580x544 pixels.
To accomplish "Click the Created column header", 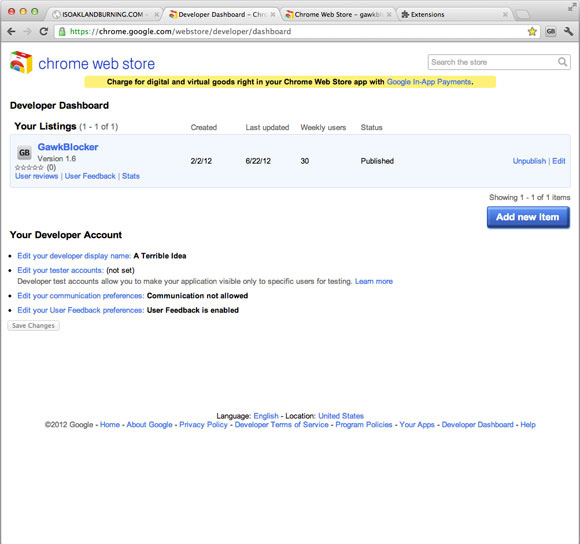I will coord(204,128).
